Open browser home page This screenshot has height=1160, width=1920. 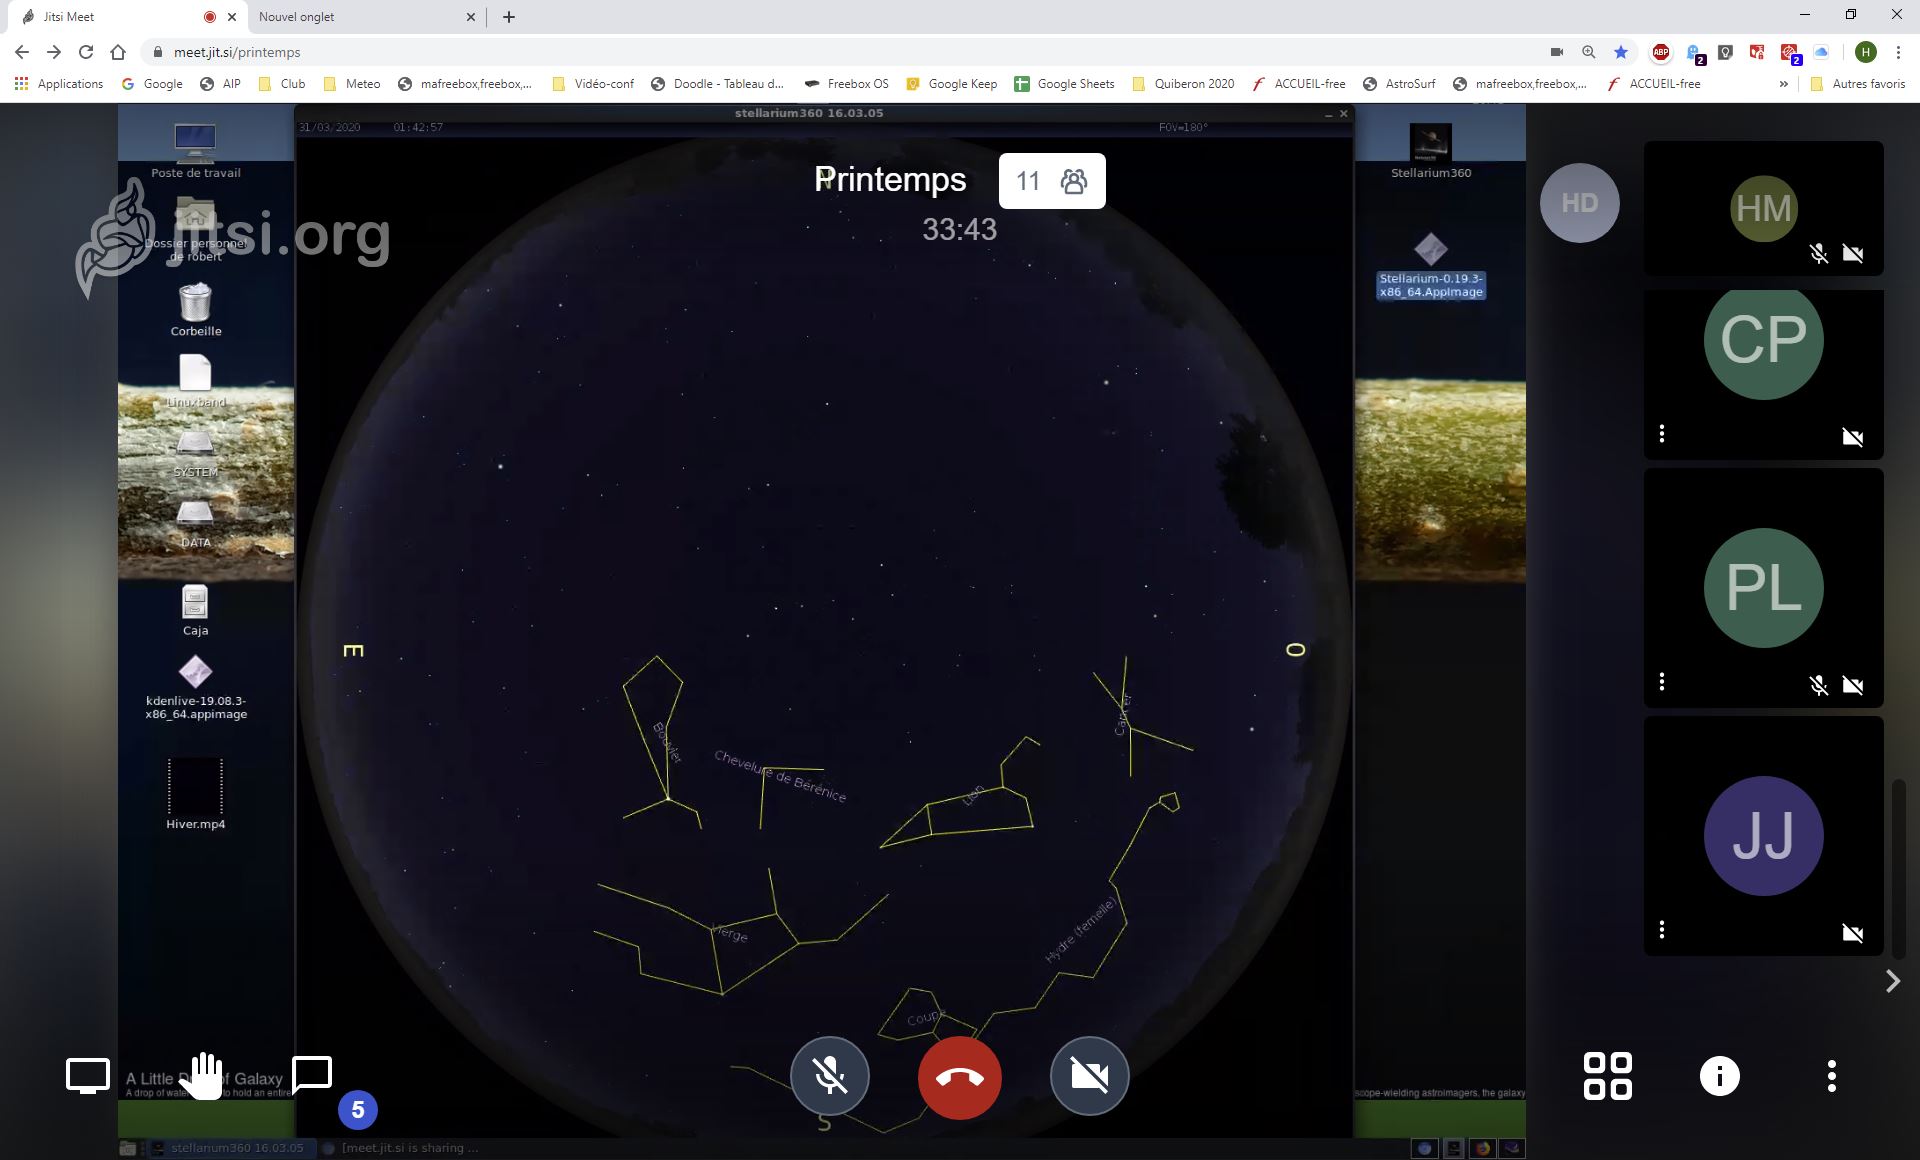tap(118, 52)
